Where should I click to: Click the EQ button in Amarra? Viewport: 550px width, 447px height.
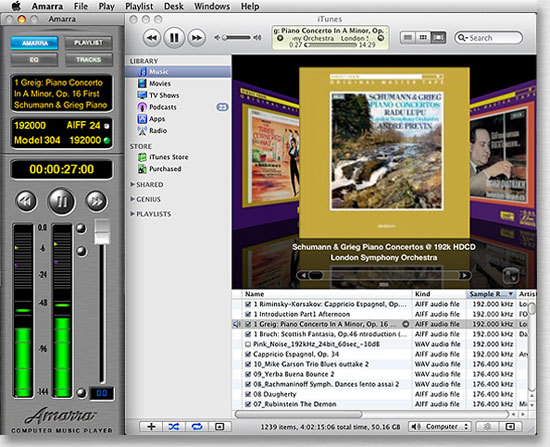point(34,60)
